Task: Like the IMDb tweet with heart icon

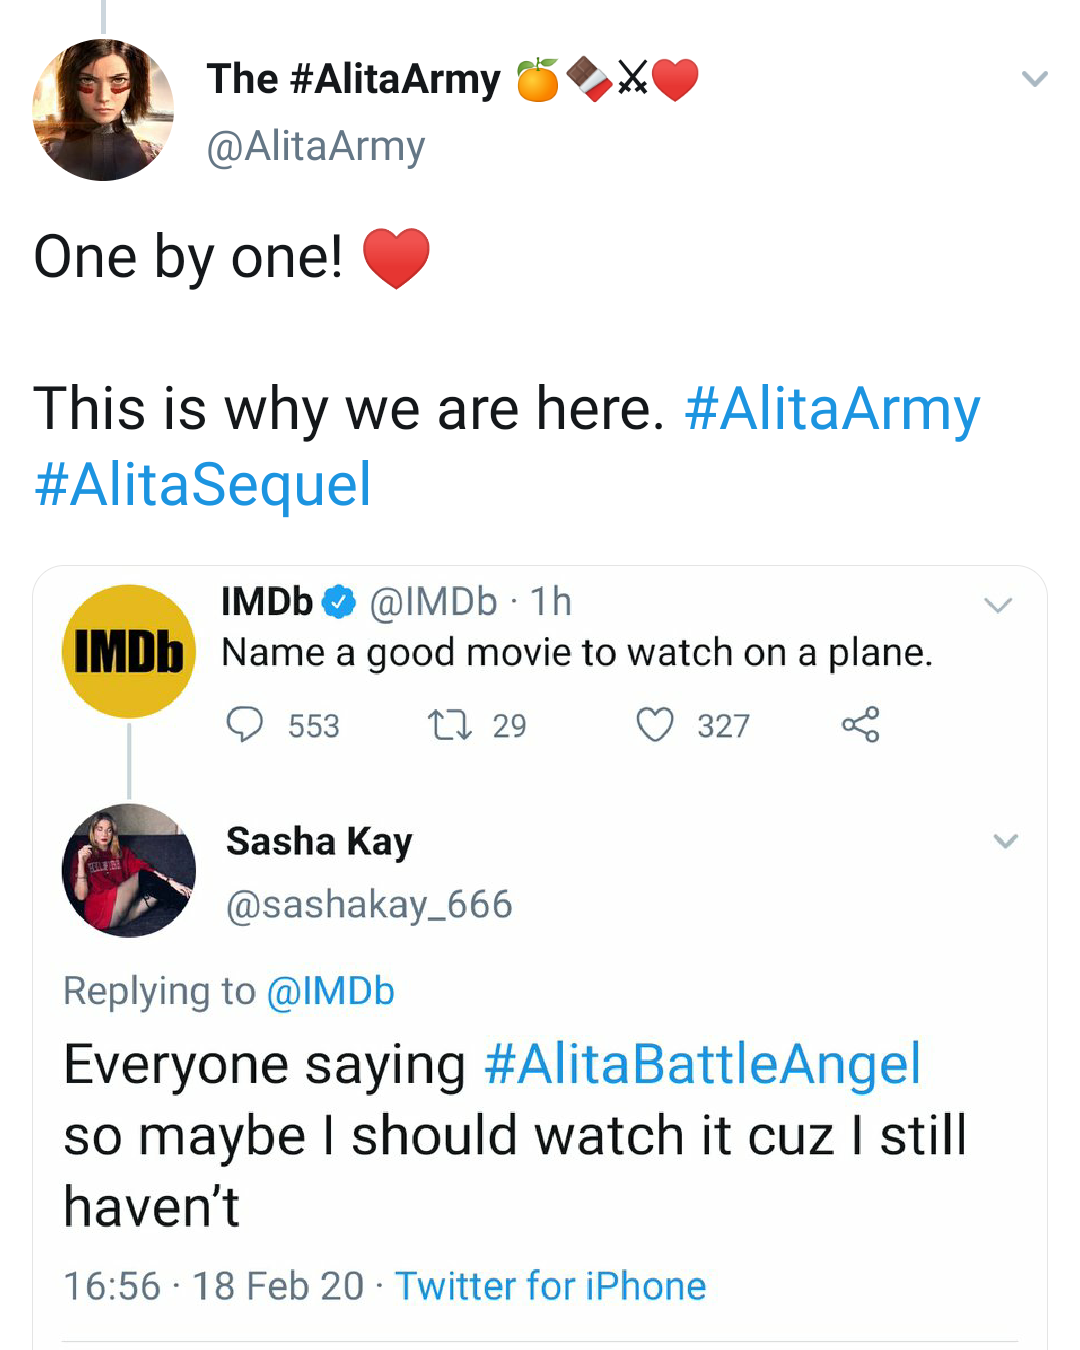Action: tap(655, 724)
